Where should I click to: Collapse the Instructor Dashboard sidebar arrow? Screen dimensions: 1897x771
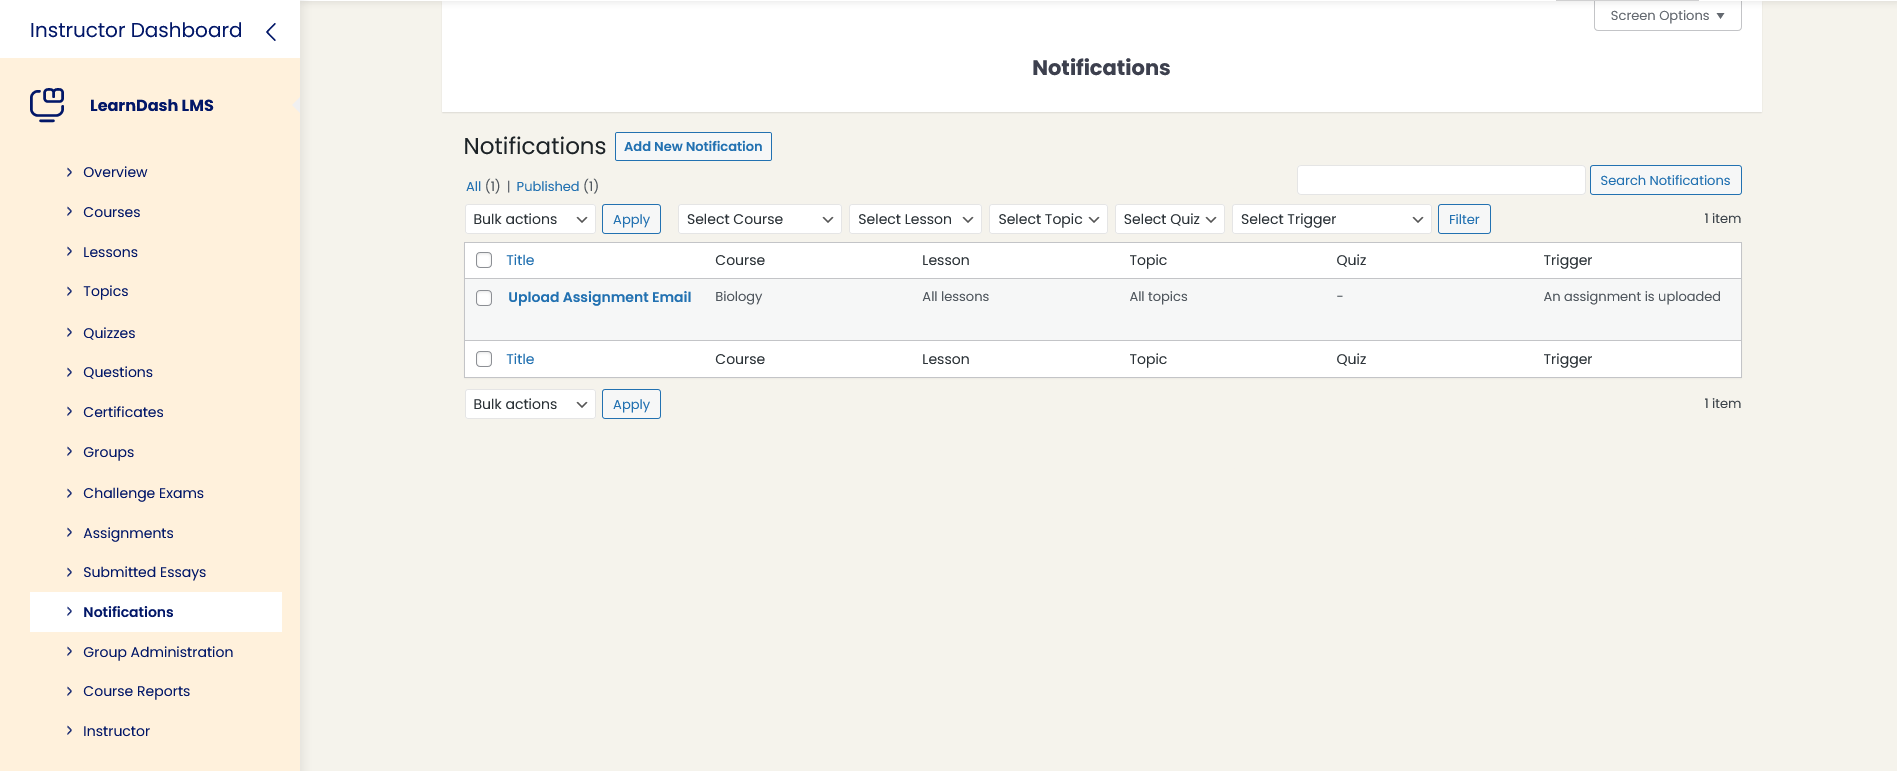click(x=271, y=32)
